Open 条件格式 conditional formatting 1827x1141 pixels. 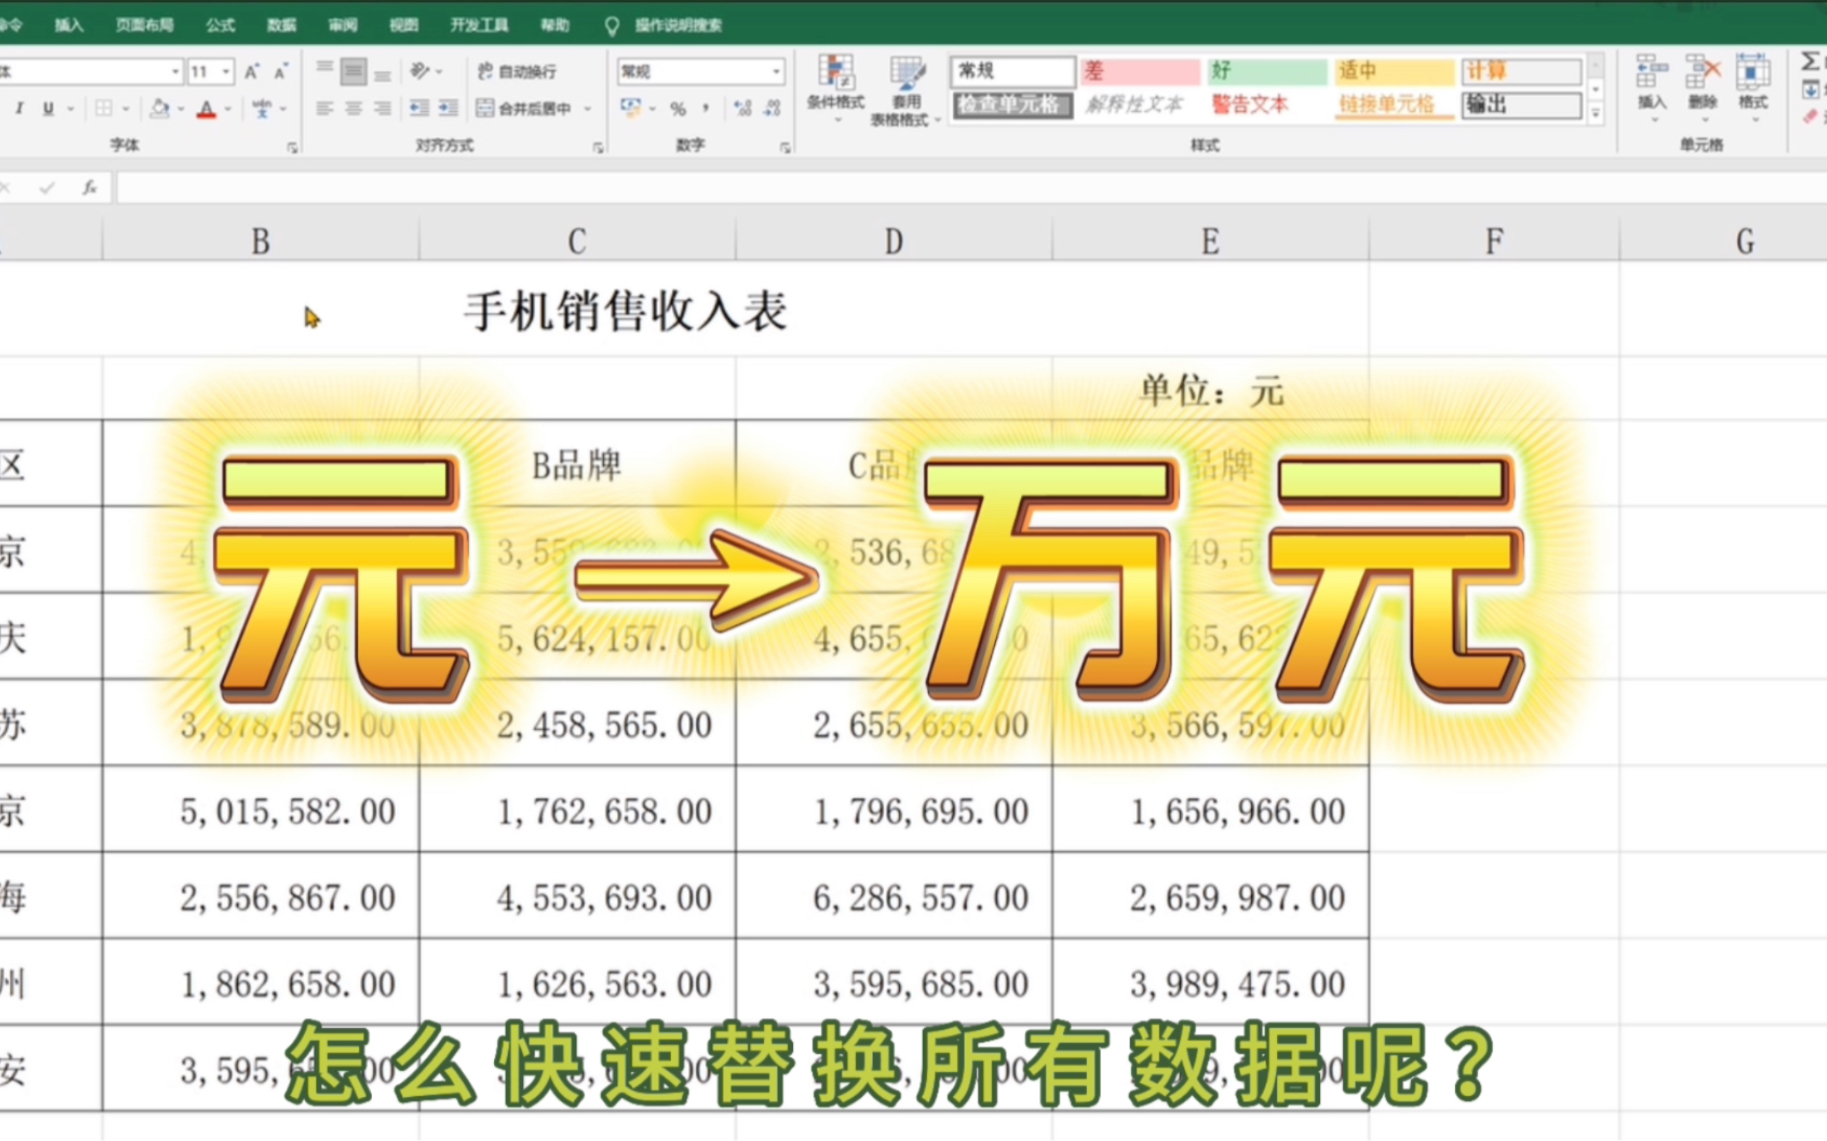[x=836, y=89]
